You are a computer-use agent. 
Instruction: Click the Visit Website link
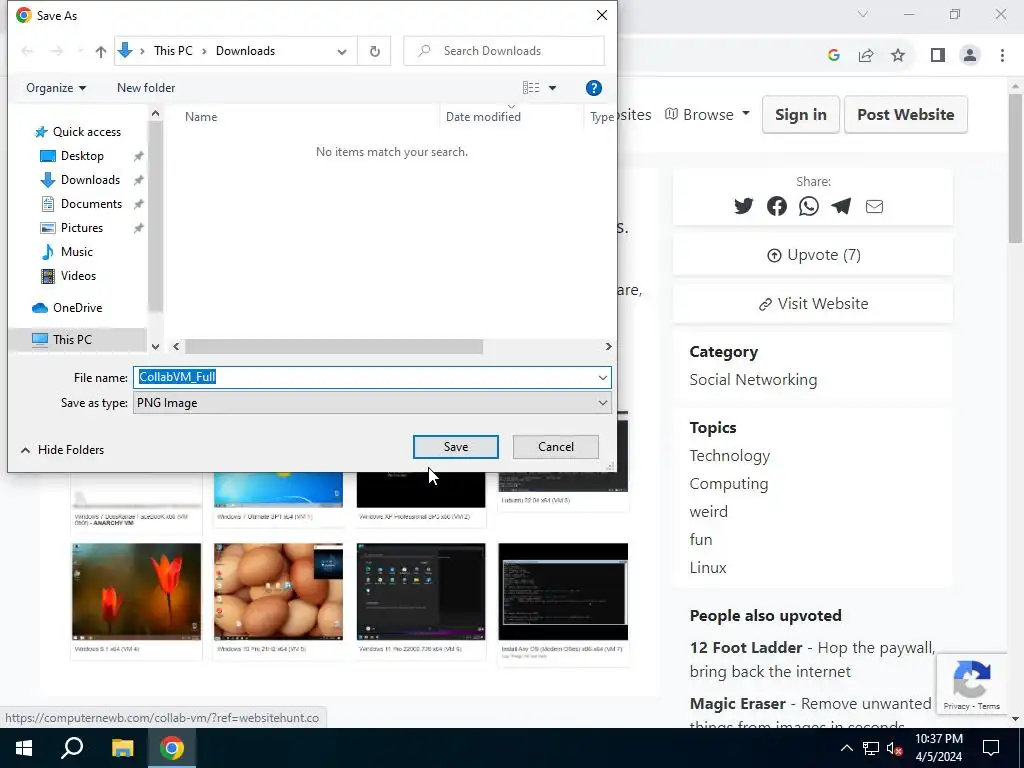click(813, 304)
